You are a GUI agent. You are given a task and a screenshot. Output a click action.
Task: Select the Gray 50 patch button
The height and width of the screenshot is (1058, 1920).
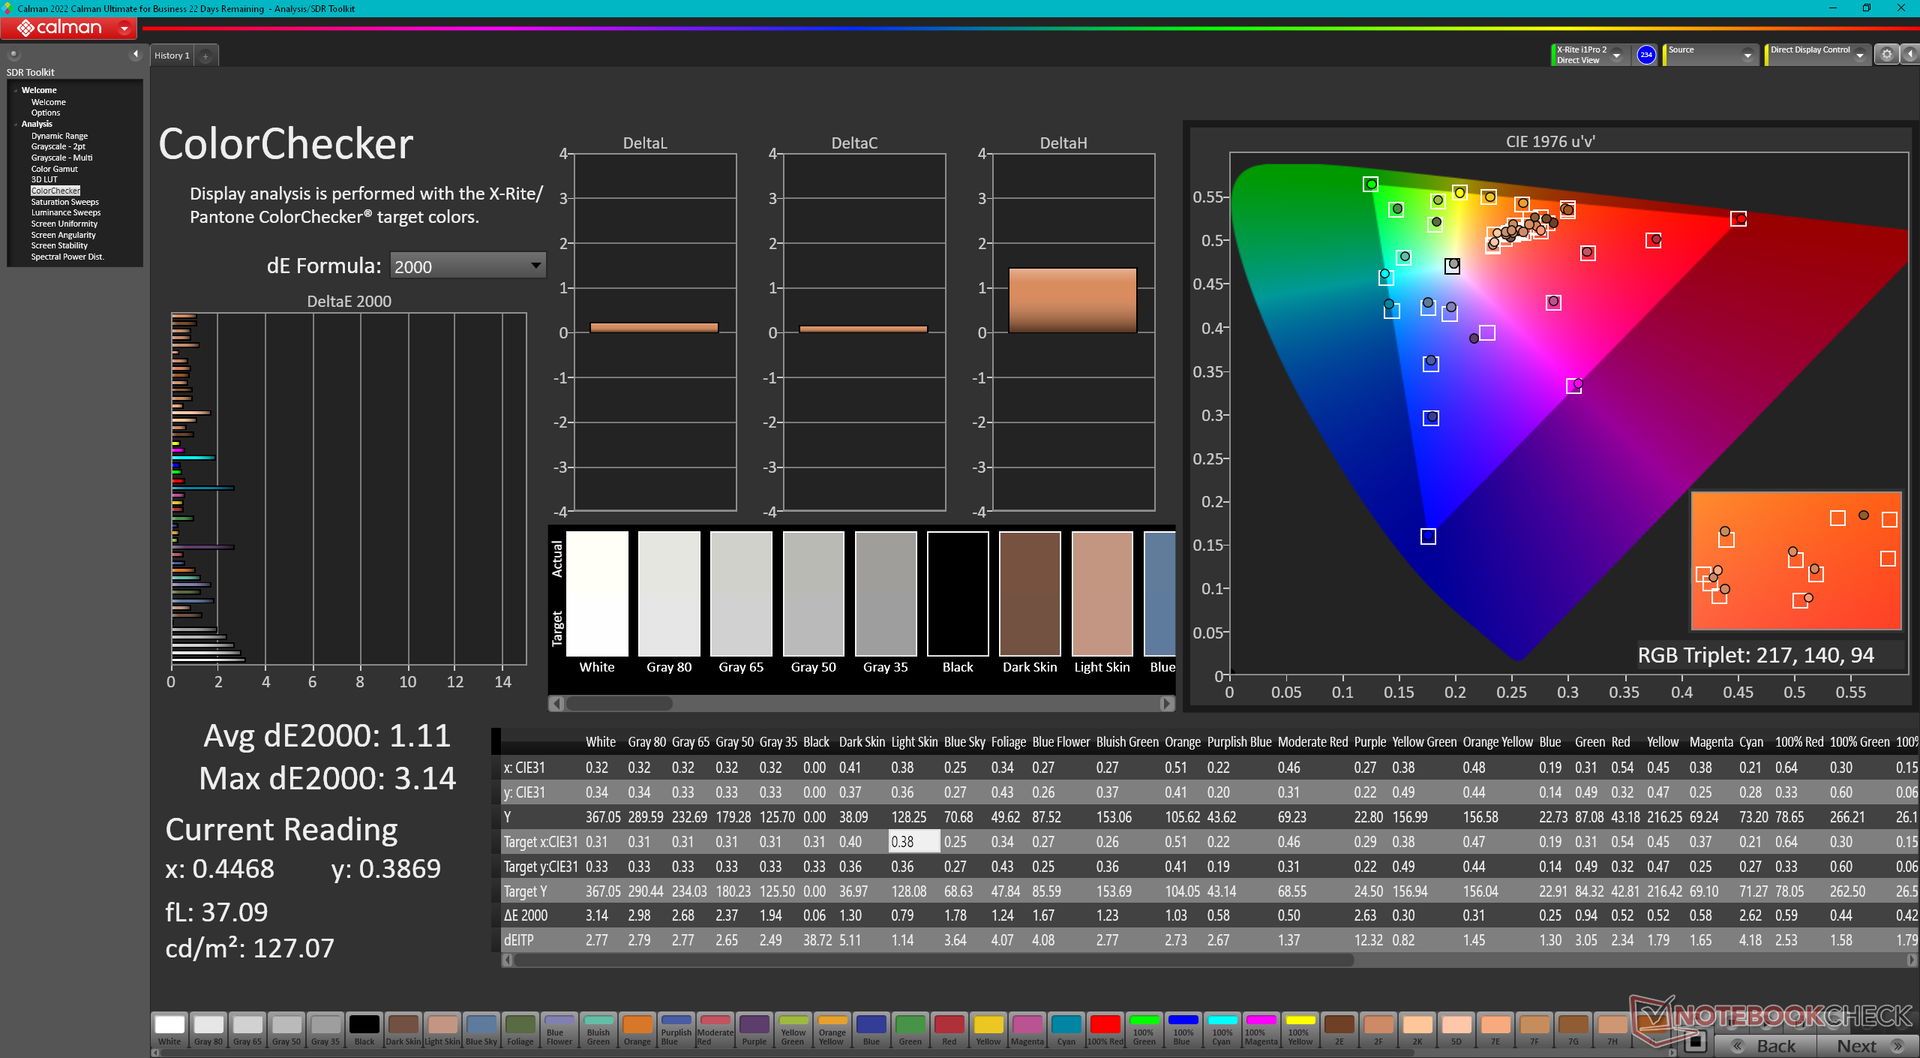pos(286,1030)
